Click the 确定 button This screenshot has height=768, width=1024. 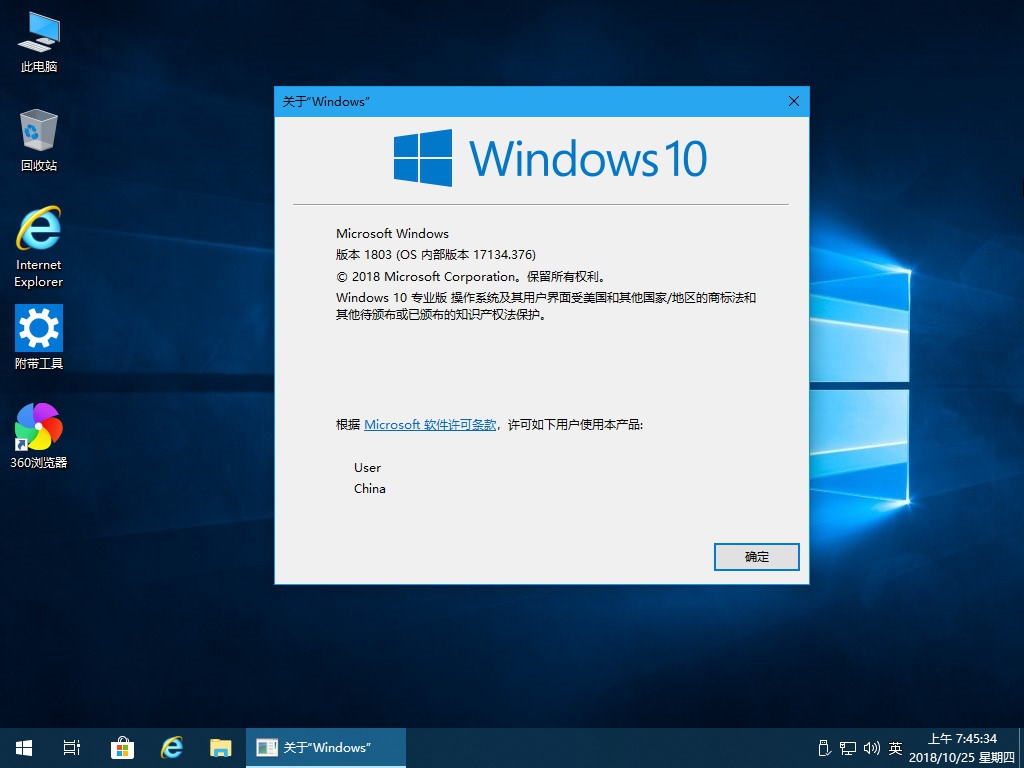click(756, 557)
